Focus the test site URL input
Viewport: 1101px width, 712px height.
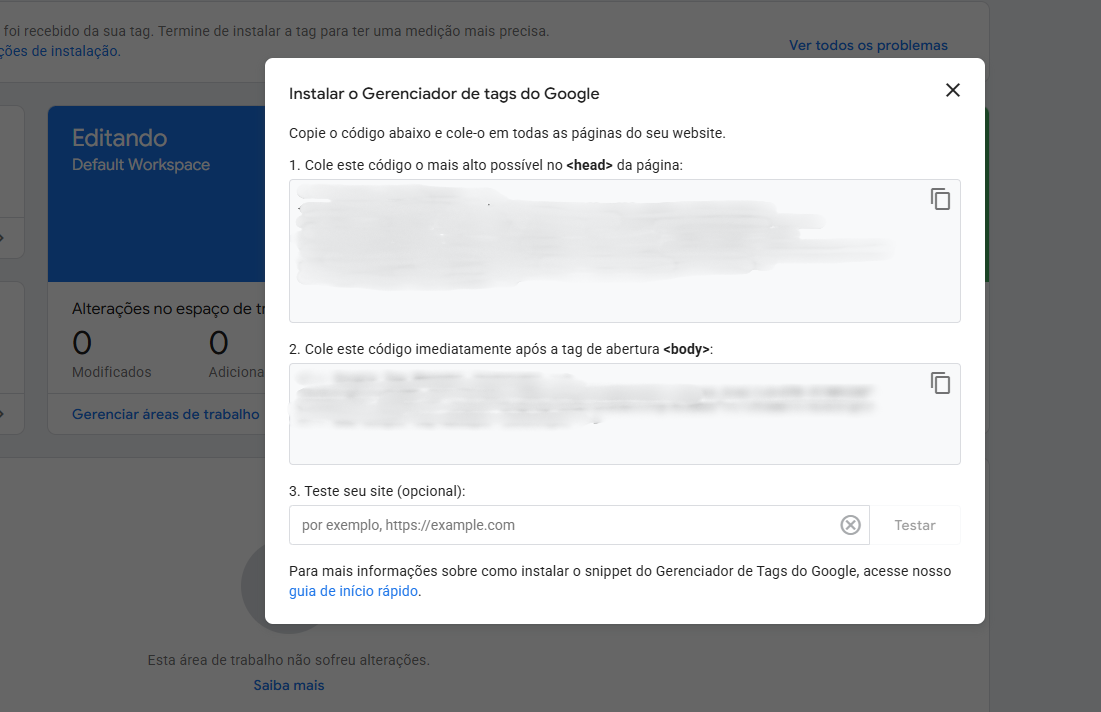point(560,525)
